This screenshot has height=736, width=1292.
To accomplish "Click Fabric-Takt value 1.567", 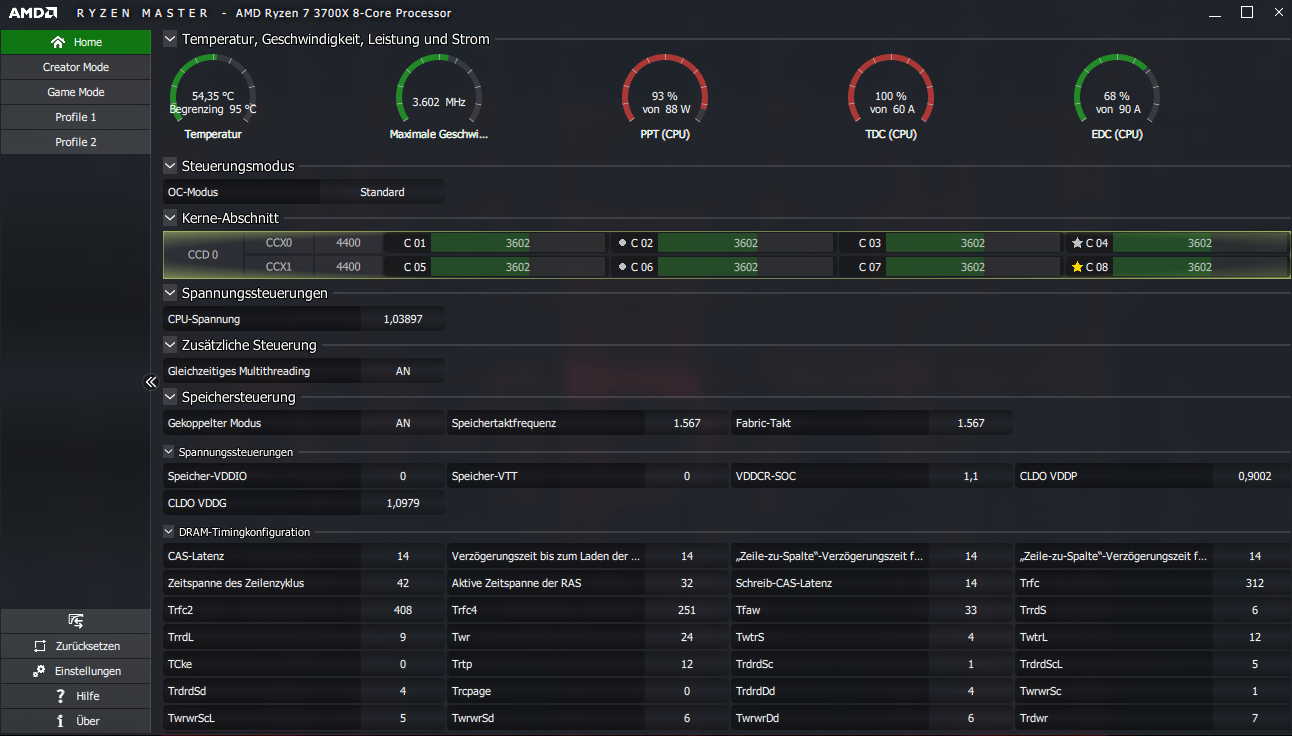I will [971, 423].
